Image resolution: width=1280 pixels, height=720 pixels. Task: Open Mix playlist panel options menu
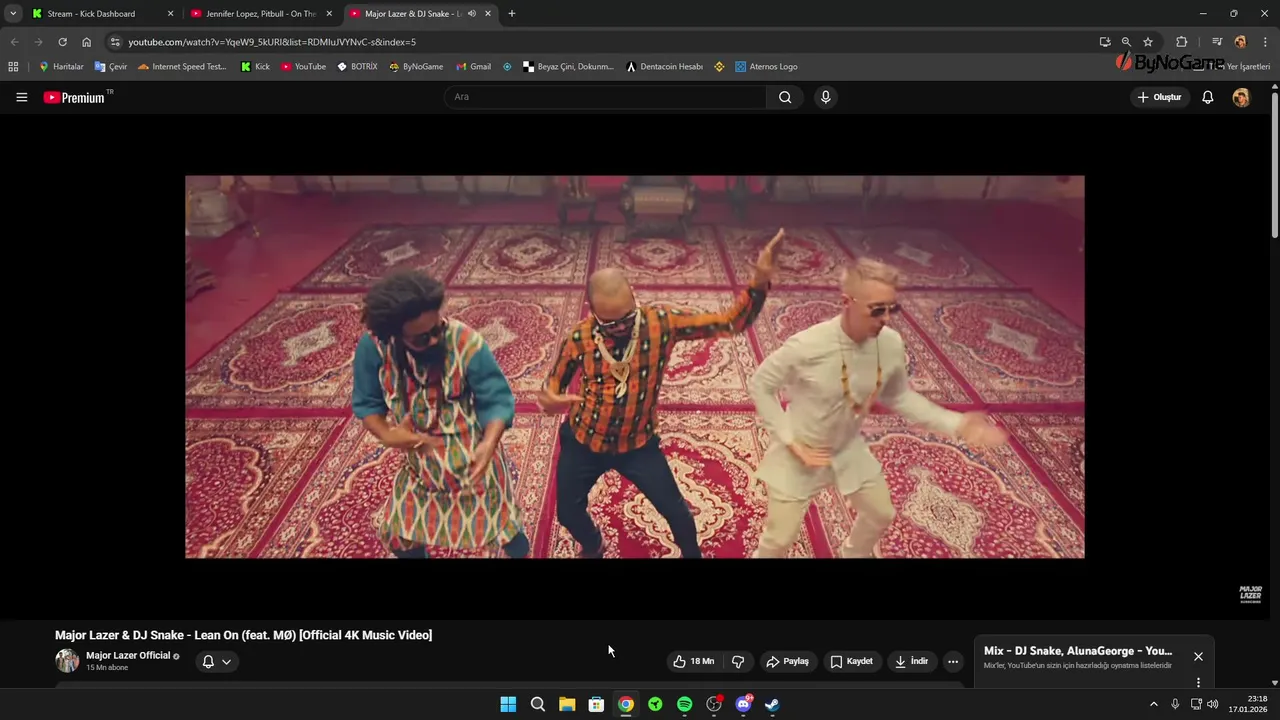click(1198, 682)
